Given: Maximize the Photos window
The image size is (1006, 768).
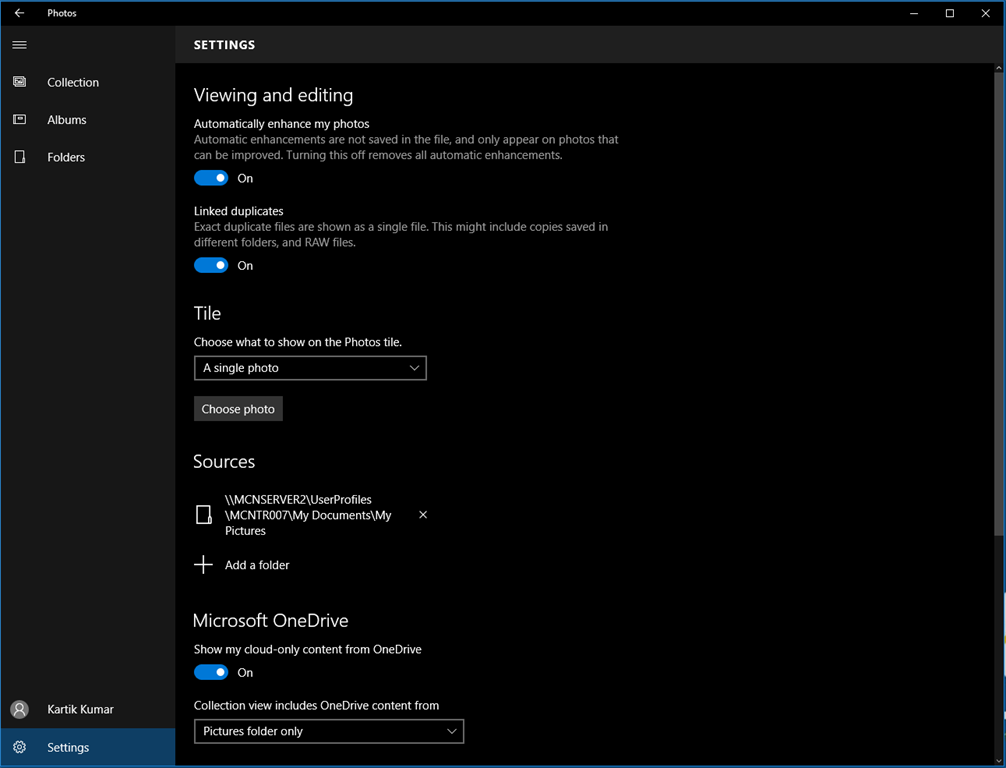Looking at the screenshot, I should (x=949, y=13).
